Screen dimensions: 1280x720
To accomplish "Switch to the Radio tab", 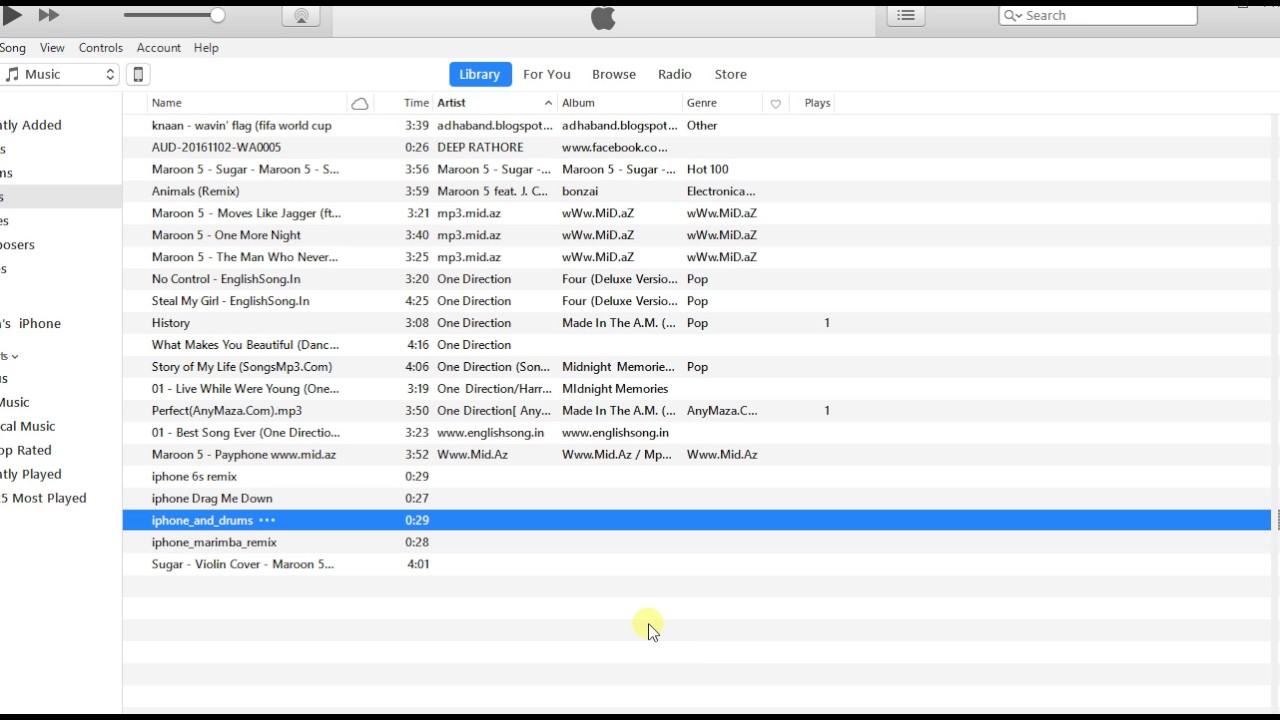I will (x=675, y=74).
